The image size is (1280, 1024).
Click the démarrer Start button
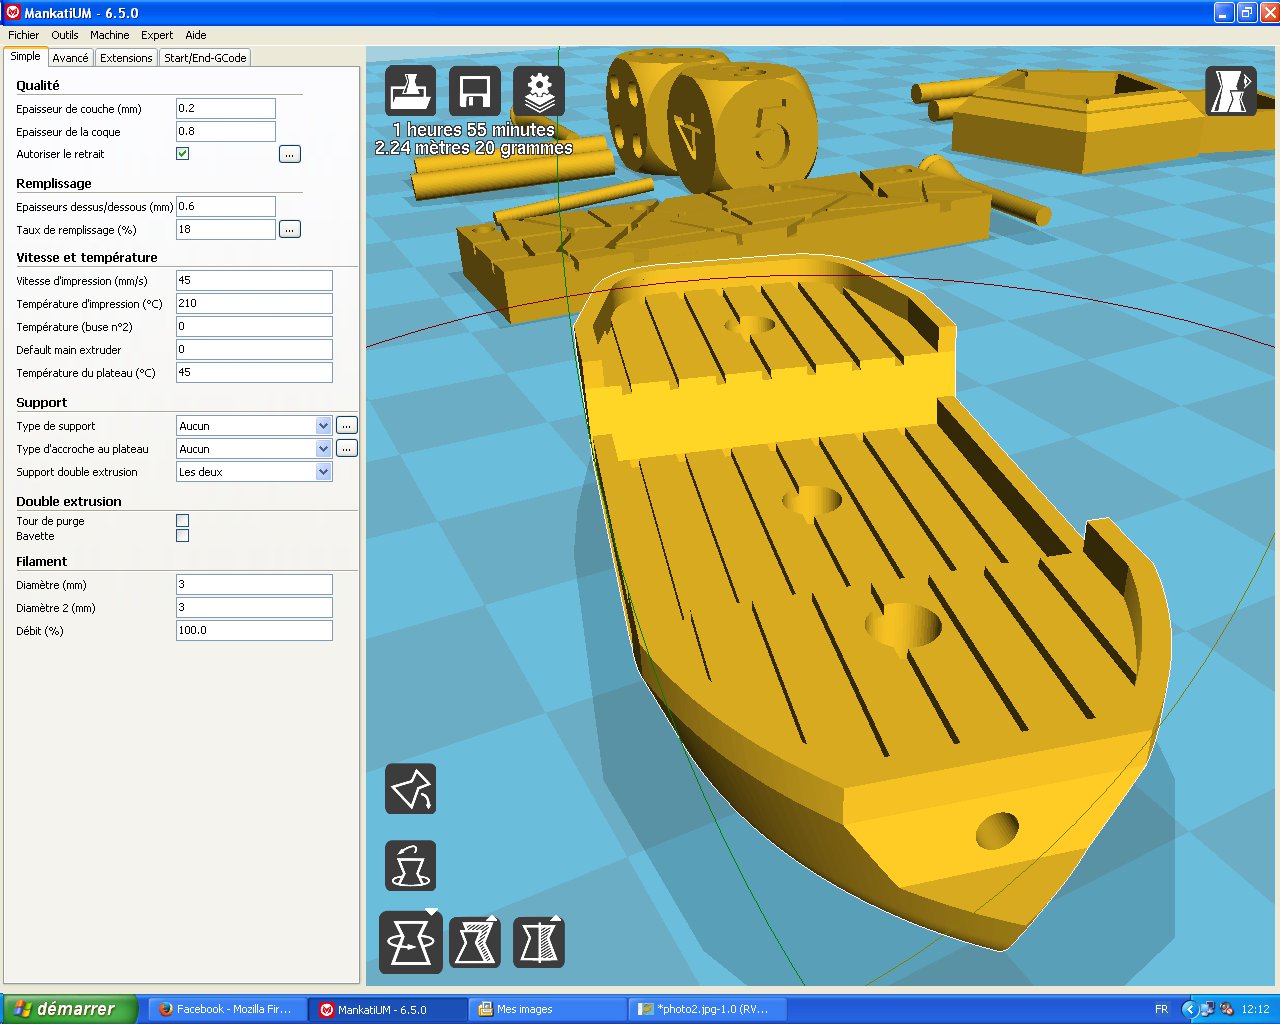click(x=70, y=1009)
